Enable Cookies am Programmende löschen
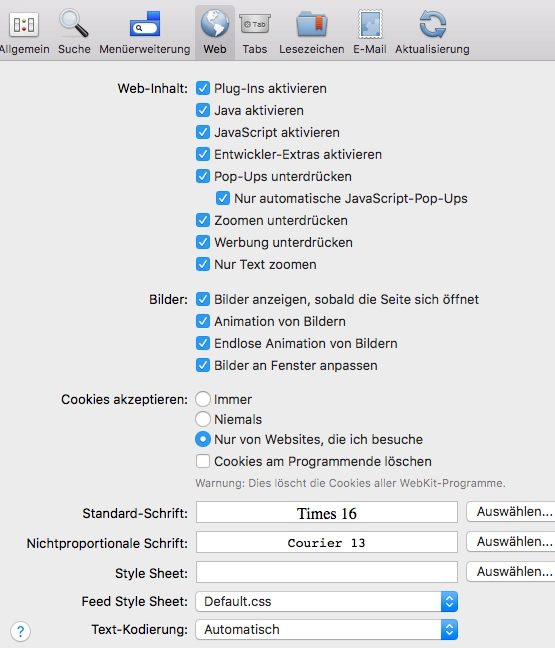The width and height of the screenshot is (555, 648). (203, 461)
